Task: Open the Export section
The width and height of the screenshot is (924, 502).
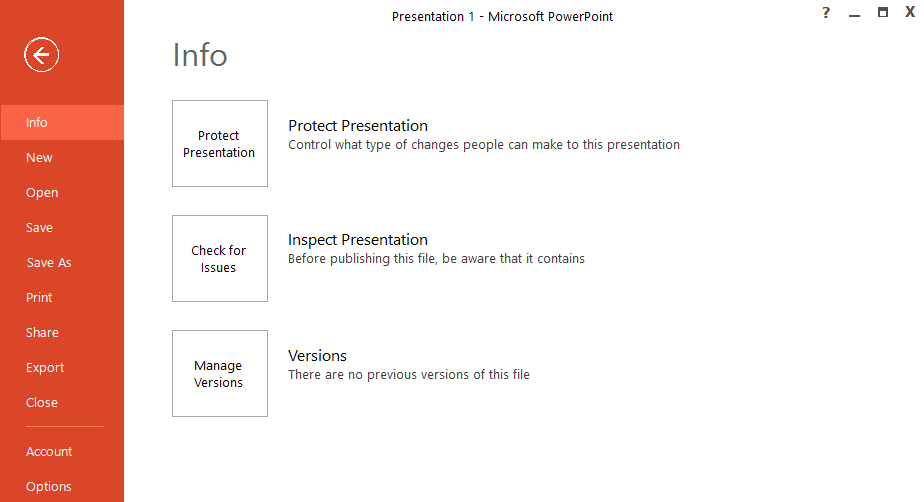Action: (x=45, y=368)
